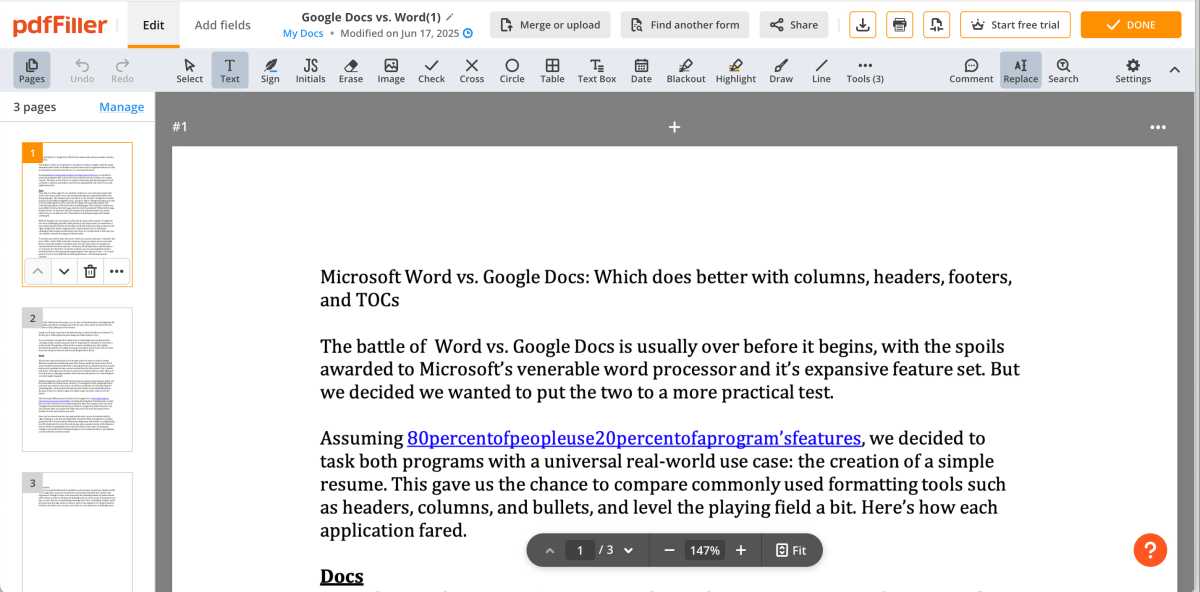Choose the Blackout tool
Screen dimensions: 1200x592
click(686, 70)
